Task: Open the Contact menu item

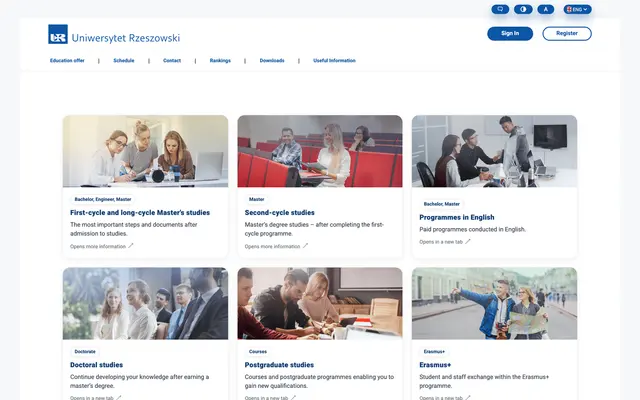Action: 172,60
